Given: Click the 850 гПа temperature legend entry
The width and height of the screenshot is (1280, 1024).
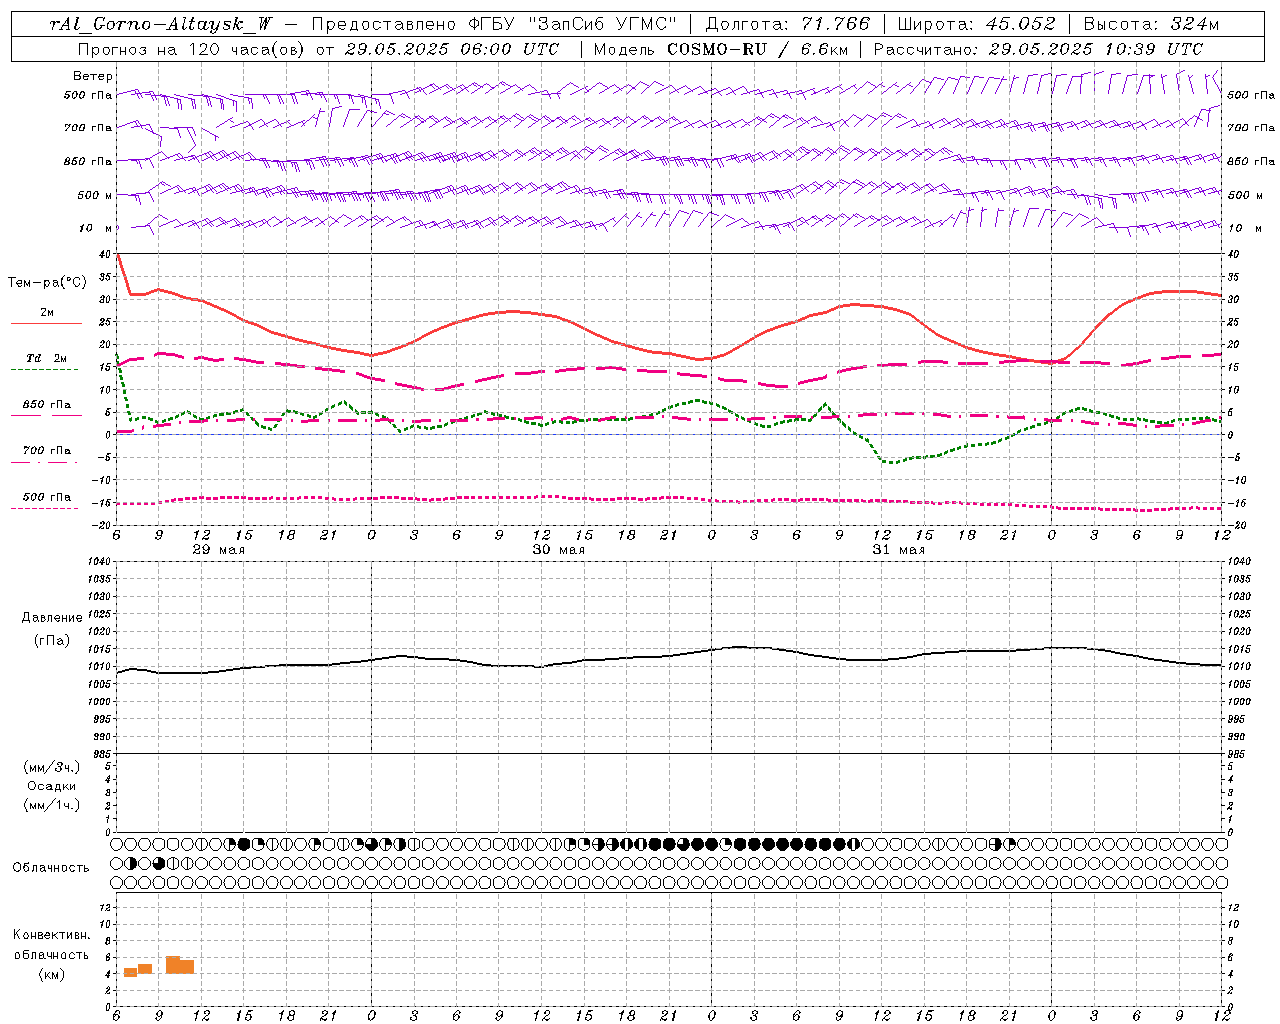Looking at the screenshot, I should click(x=47, y=405).
